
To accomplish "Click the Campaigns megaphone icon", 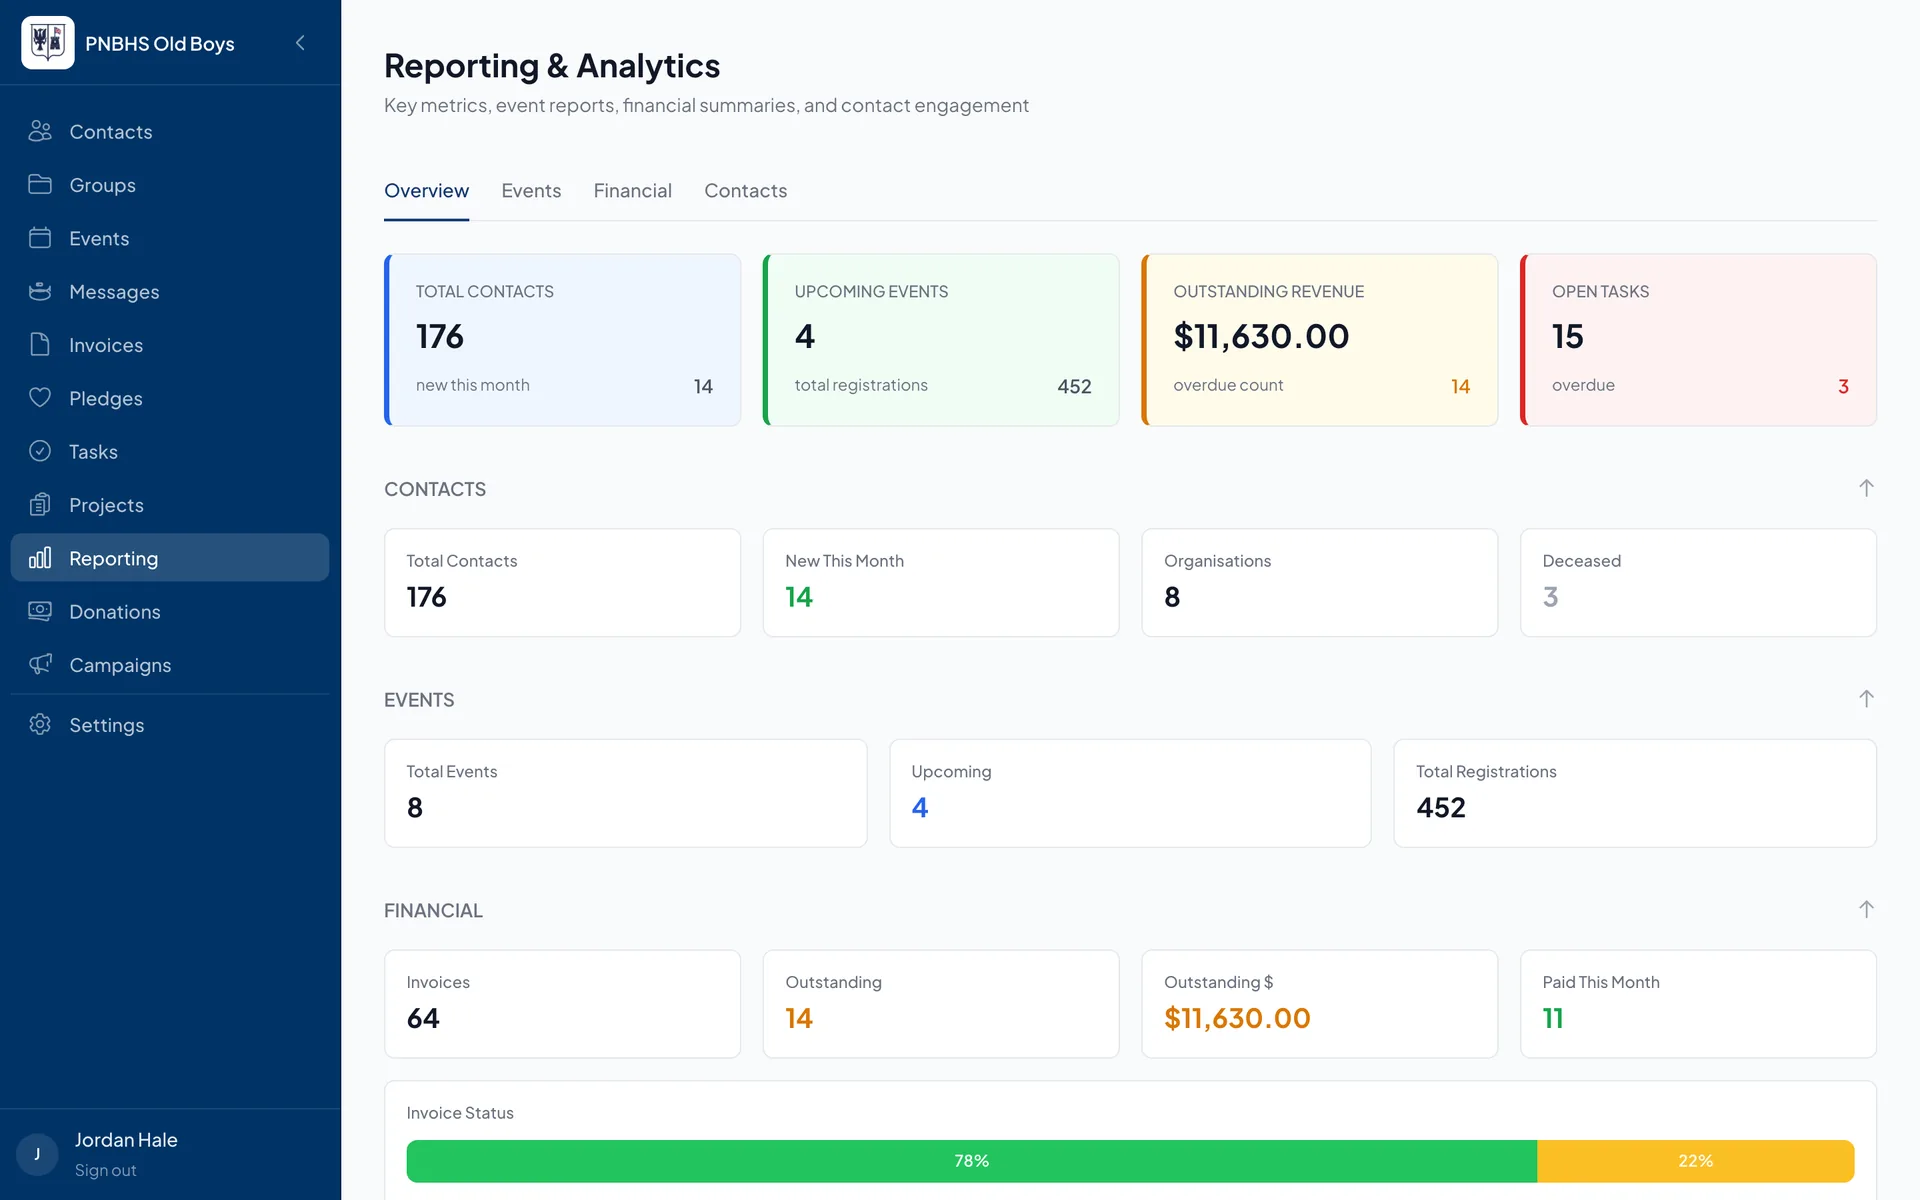I will (x=40, y=664).
